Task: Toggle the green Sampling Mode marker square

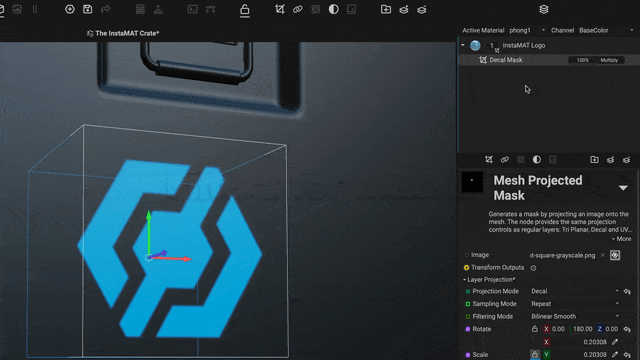Action: pos(468,304)
